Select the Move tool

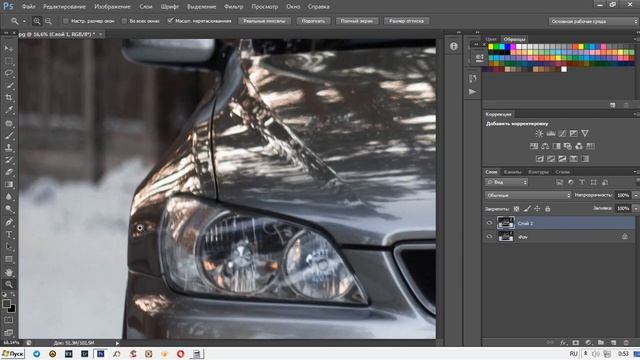click(9, 49)
